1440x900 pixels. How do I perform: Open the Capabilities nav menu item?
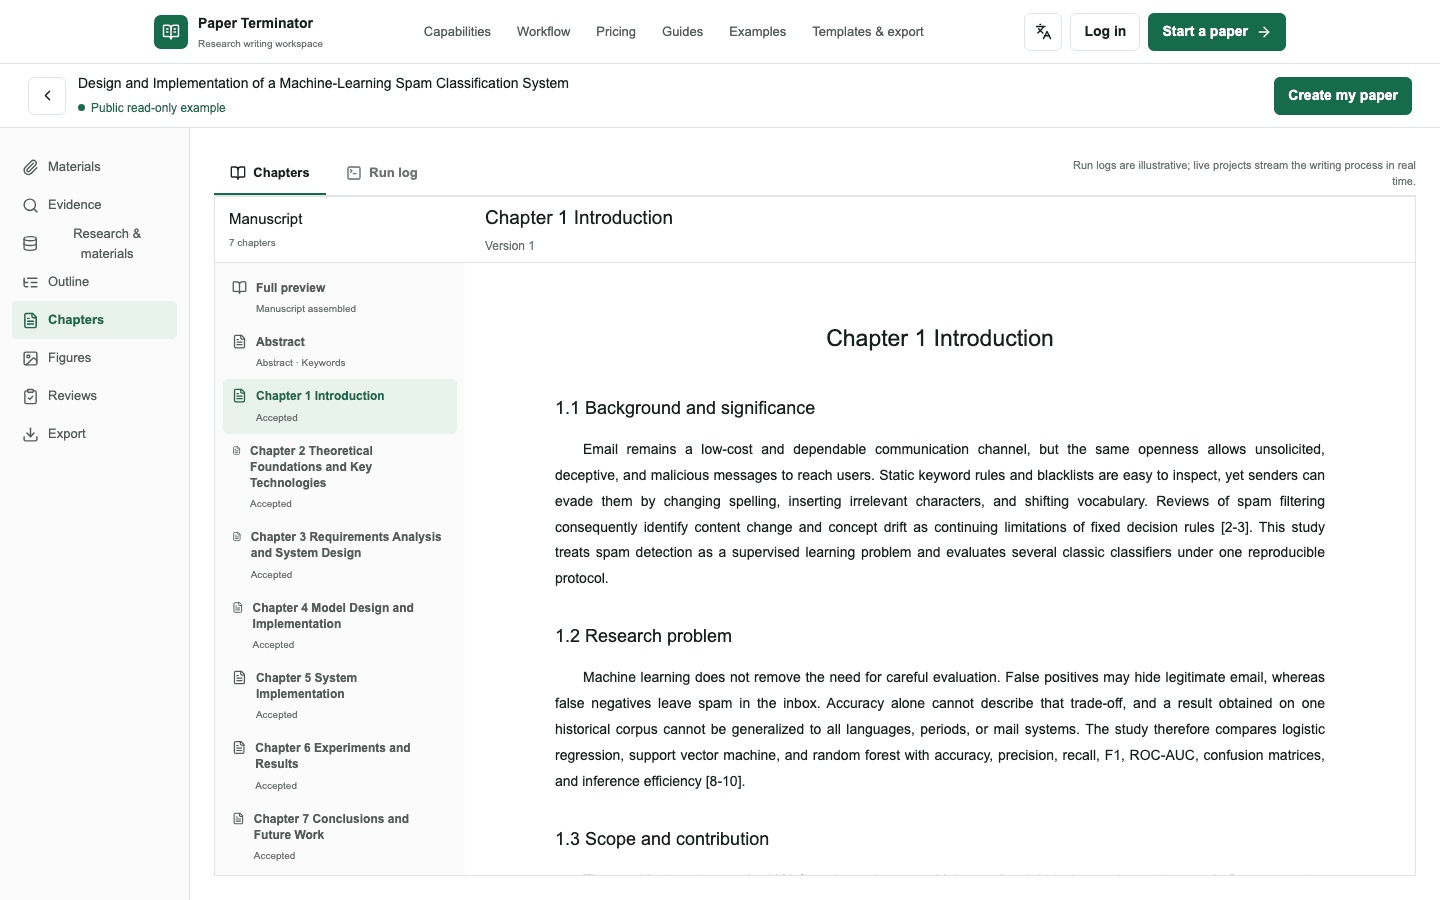click(457, 32)
